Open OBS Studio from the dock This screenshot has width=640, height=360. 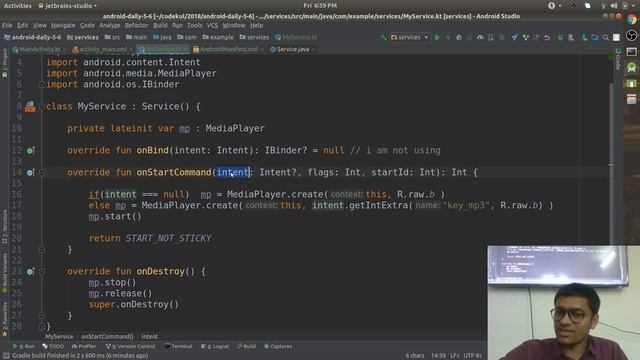(x=631, y=36)
